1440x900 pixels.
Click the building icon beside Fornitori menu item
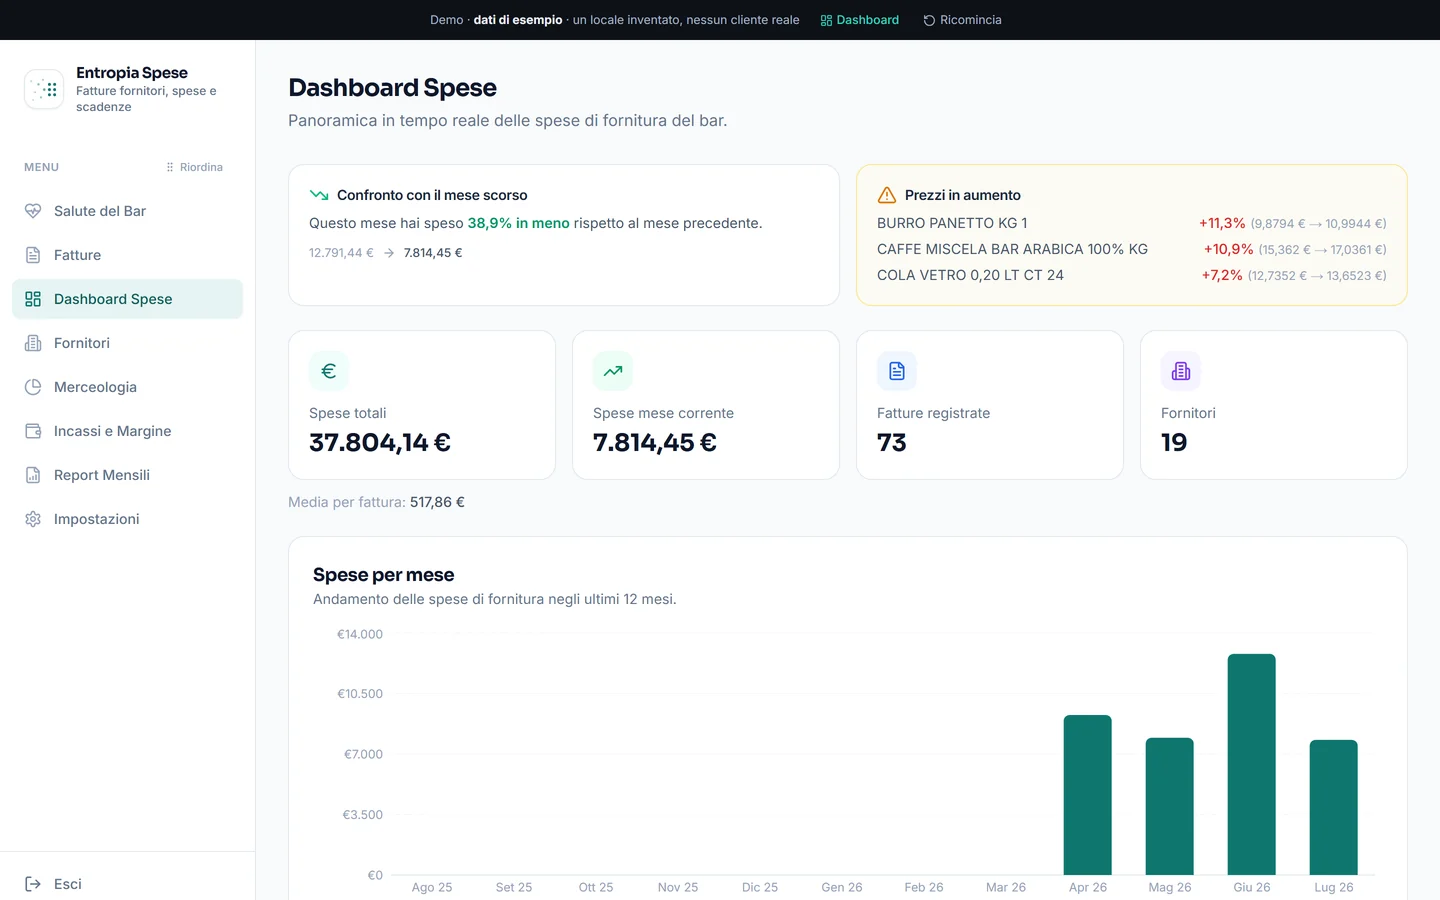pyautogui.click(x=33, y=343)
